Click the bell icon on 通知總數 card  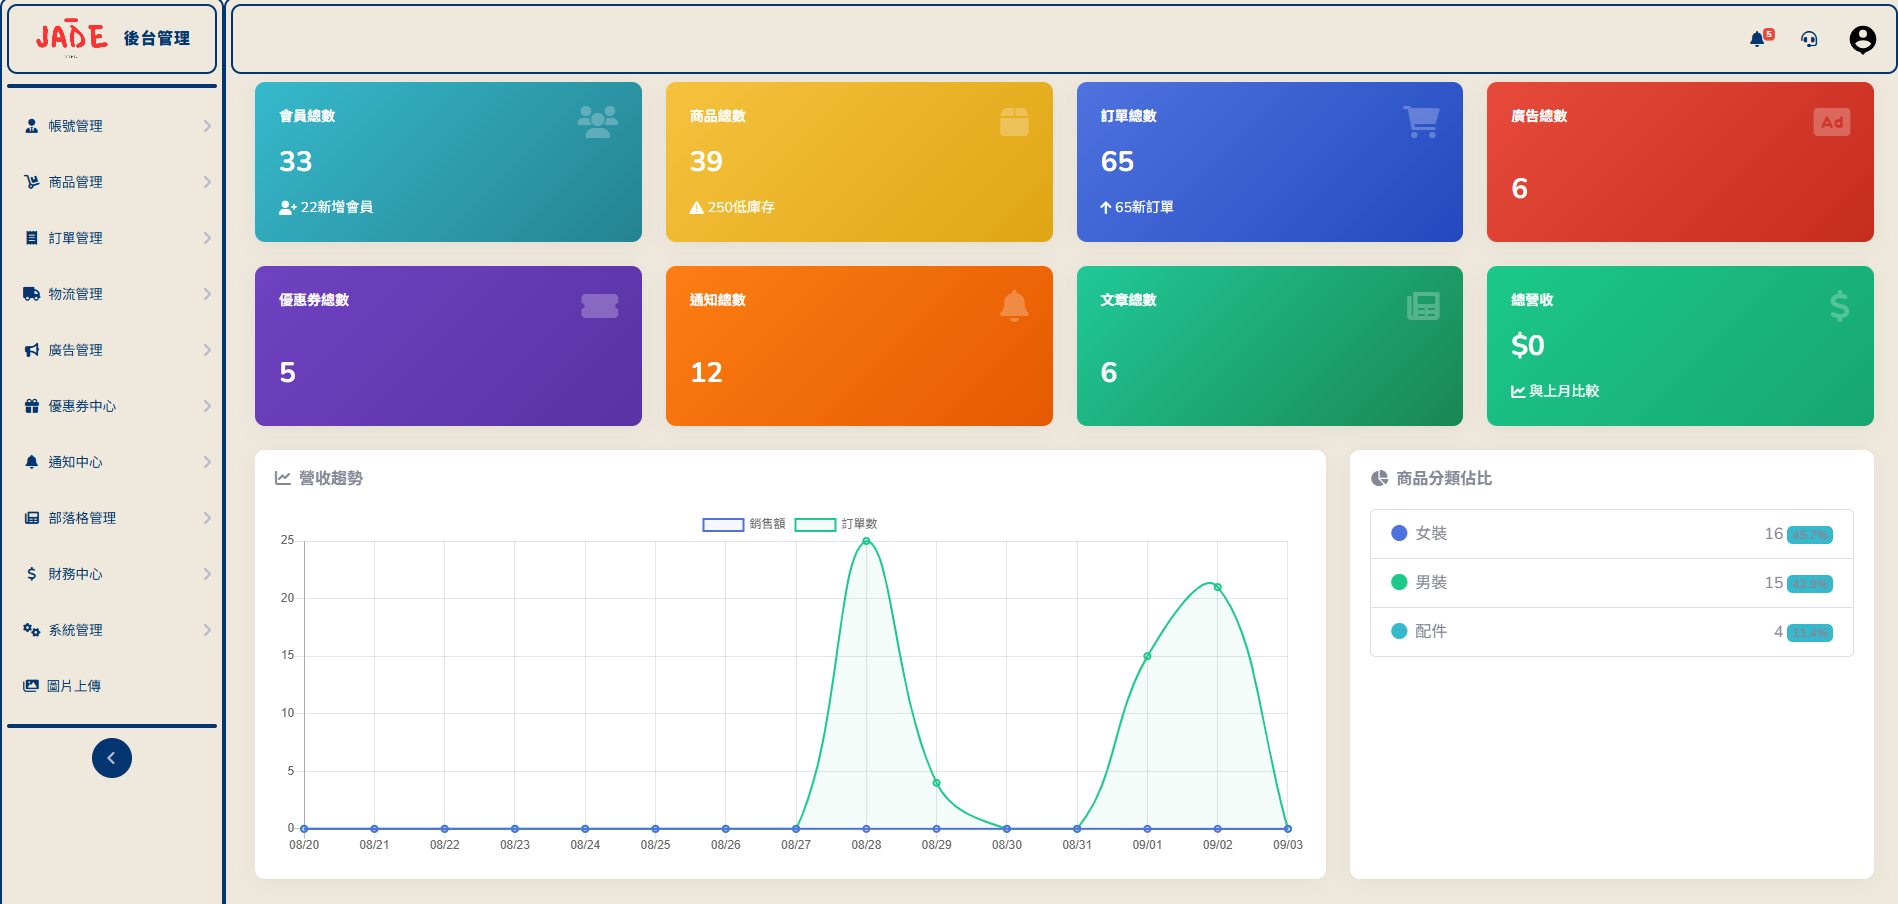click(x=1014, y=306)
